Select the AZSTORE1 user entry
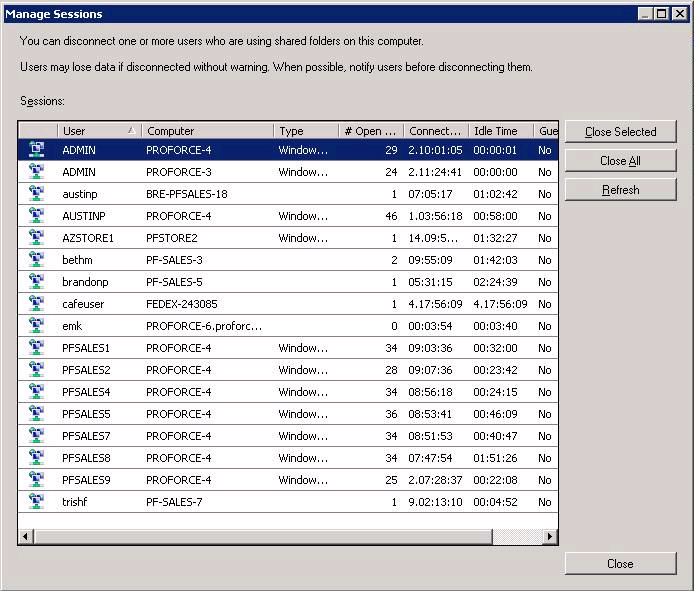 tap(88, 238)
